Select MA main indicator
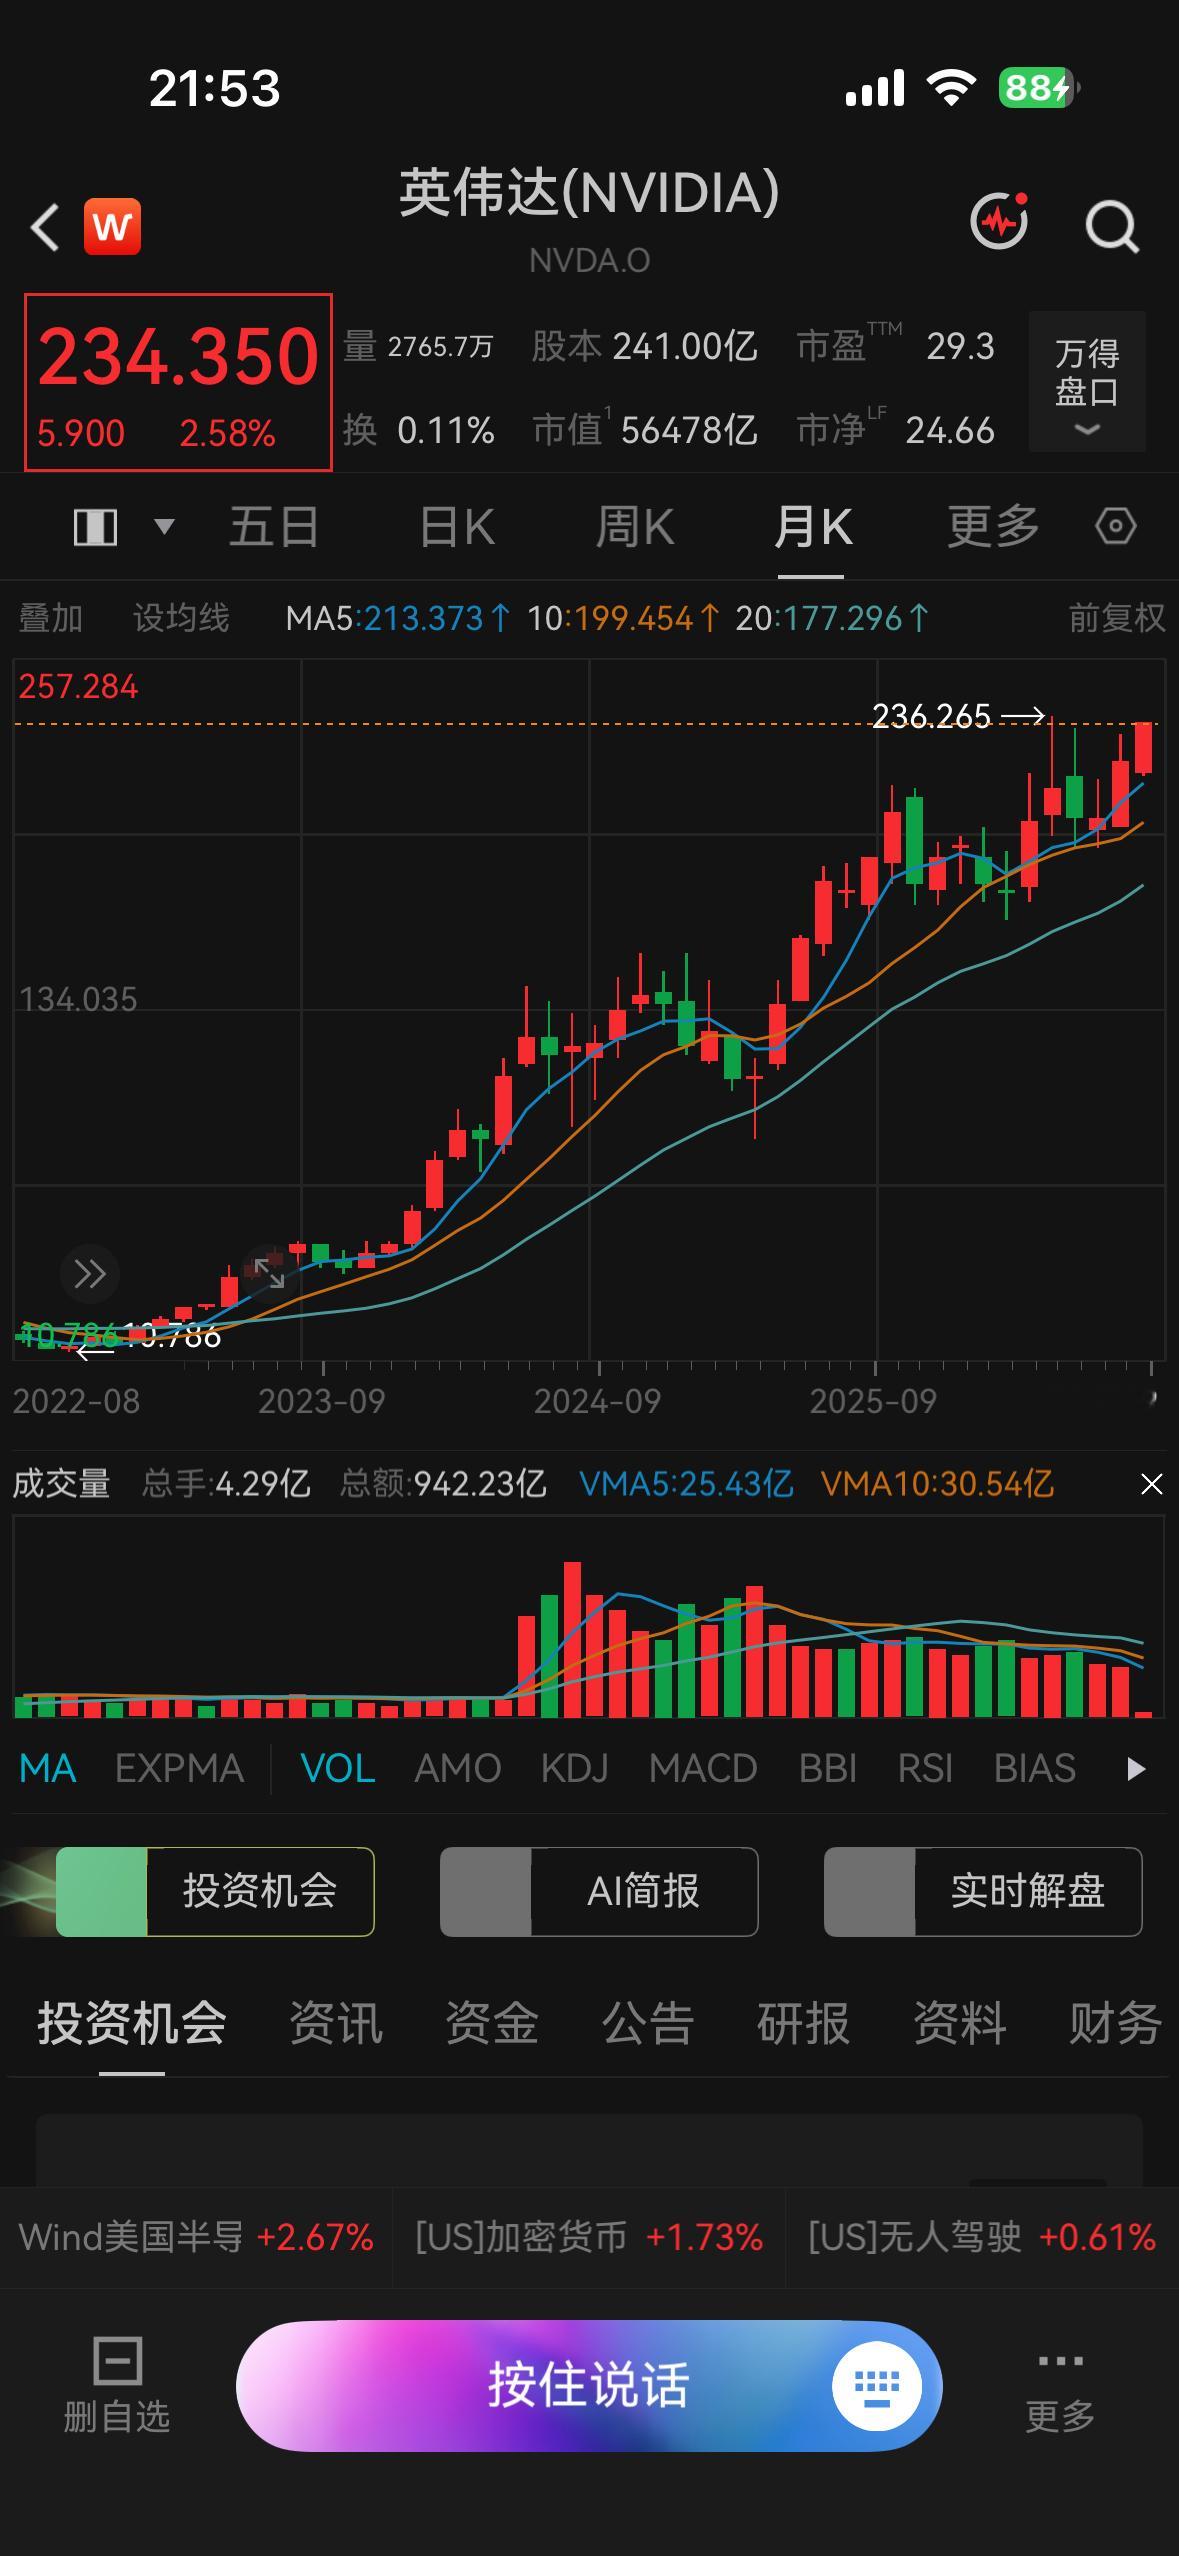Image resolution: width=1179 pixels, height=2556 pixels. click(x=48, y=1769)
